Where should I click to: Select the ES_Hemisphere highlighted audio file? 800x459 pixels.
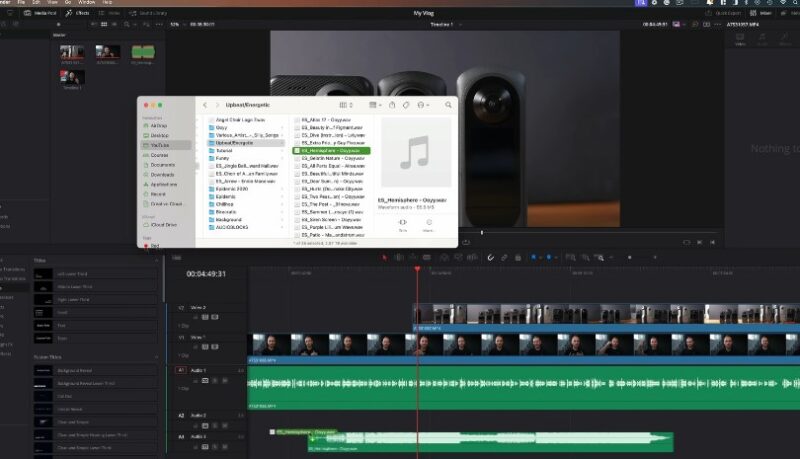(x=331, y=151)
